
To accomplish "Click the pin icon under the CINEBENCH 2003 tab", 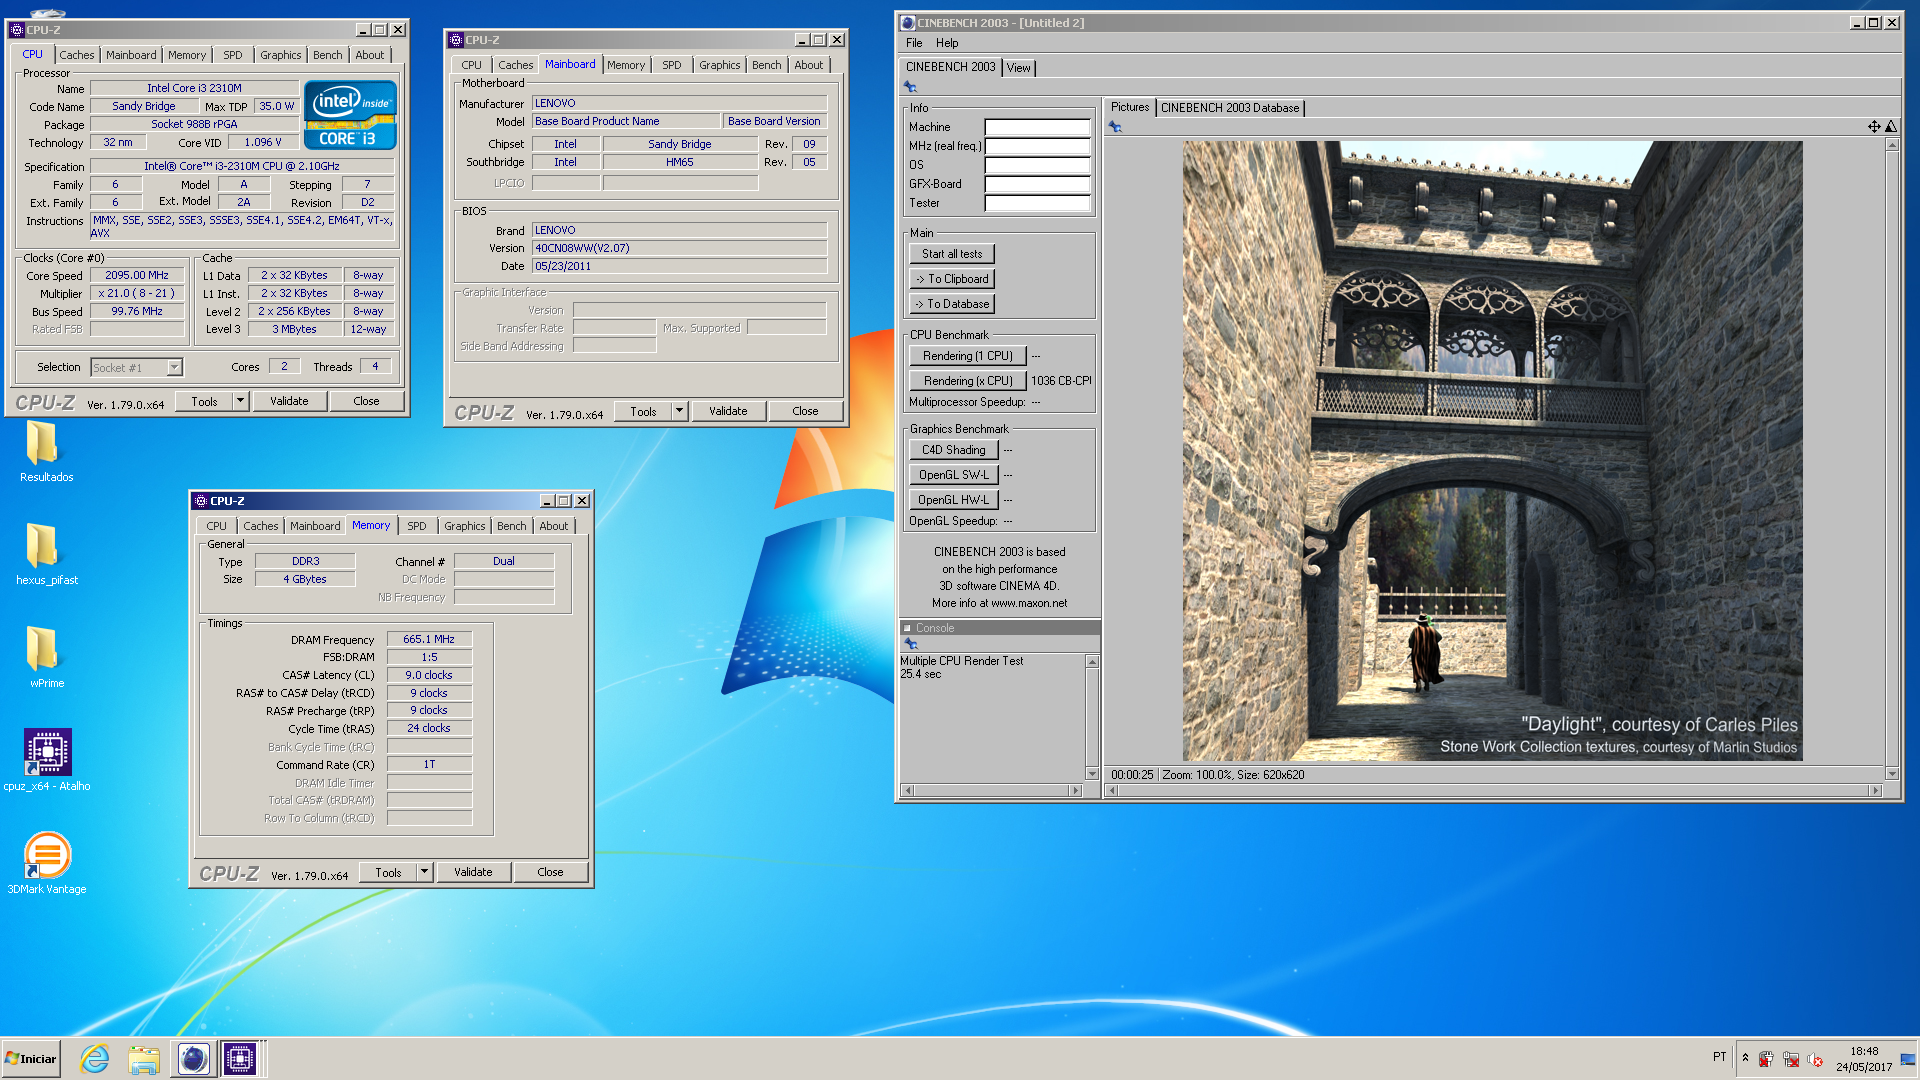I will pos(910,87).
